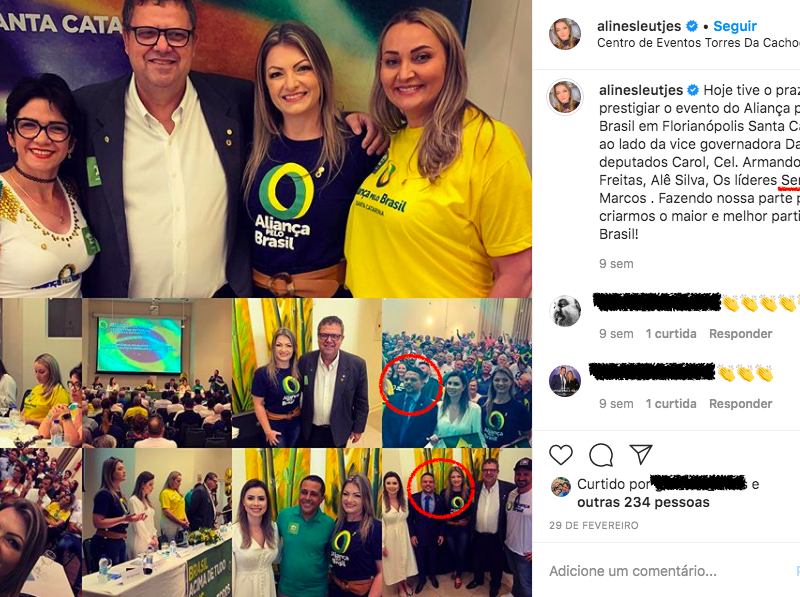
Task: Click the main photo collage image
Action: coord(266,298)
